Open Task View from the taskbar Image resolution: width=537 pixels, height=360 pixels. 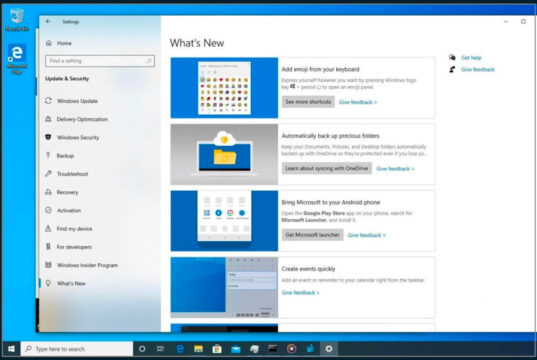[160, 349]
